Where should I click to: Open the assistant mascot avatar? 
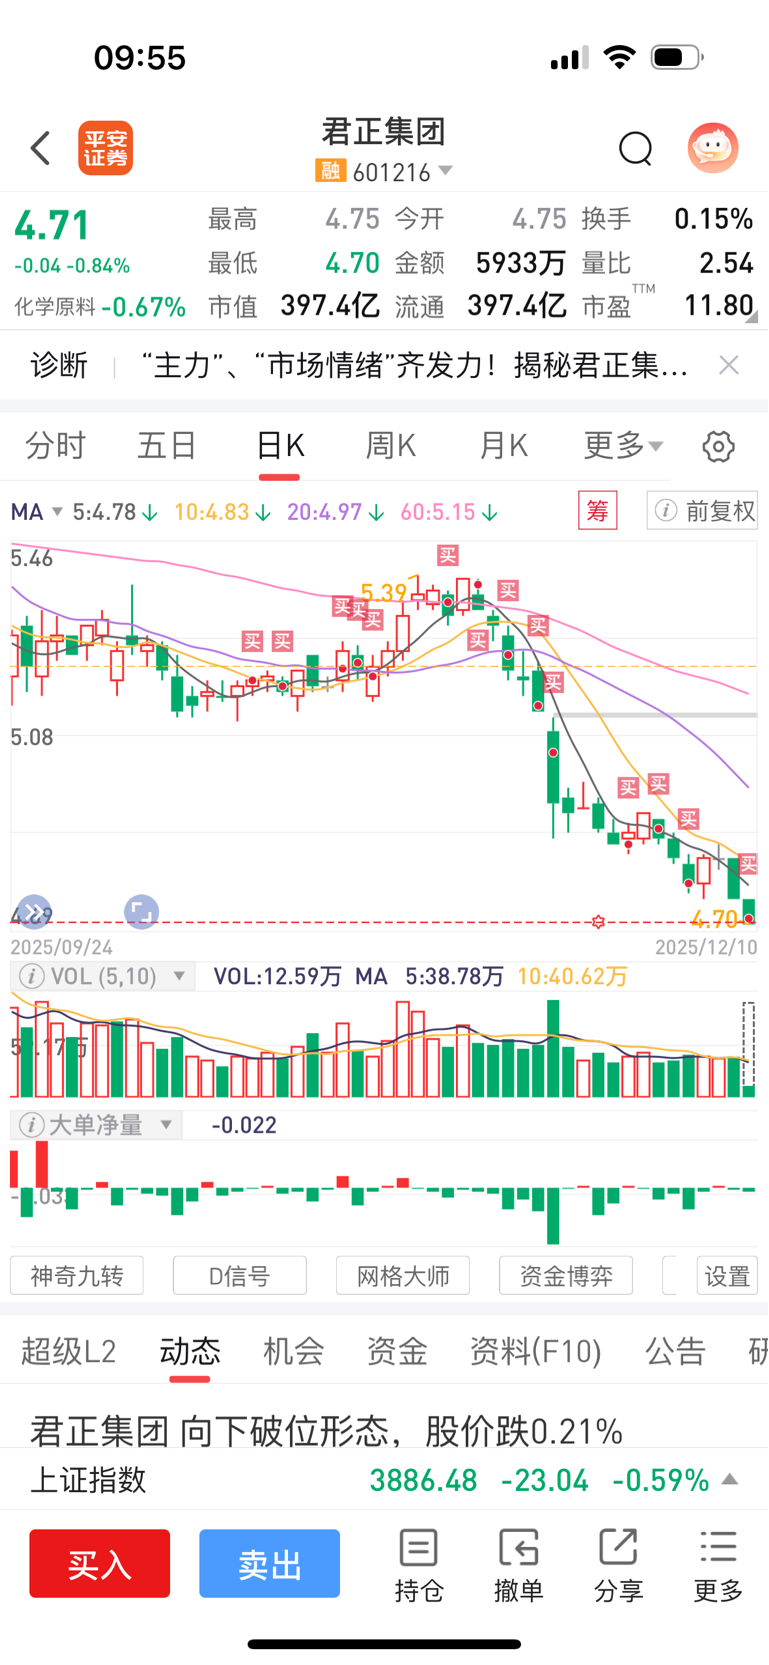coord(713,148)
